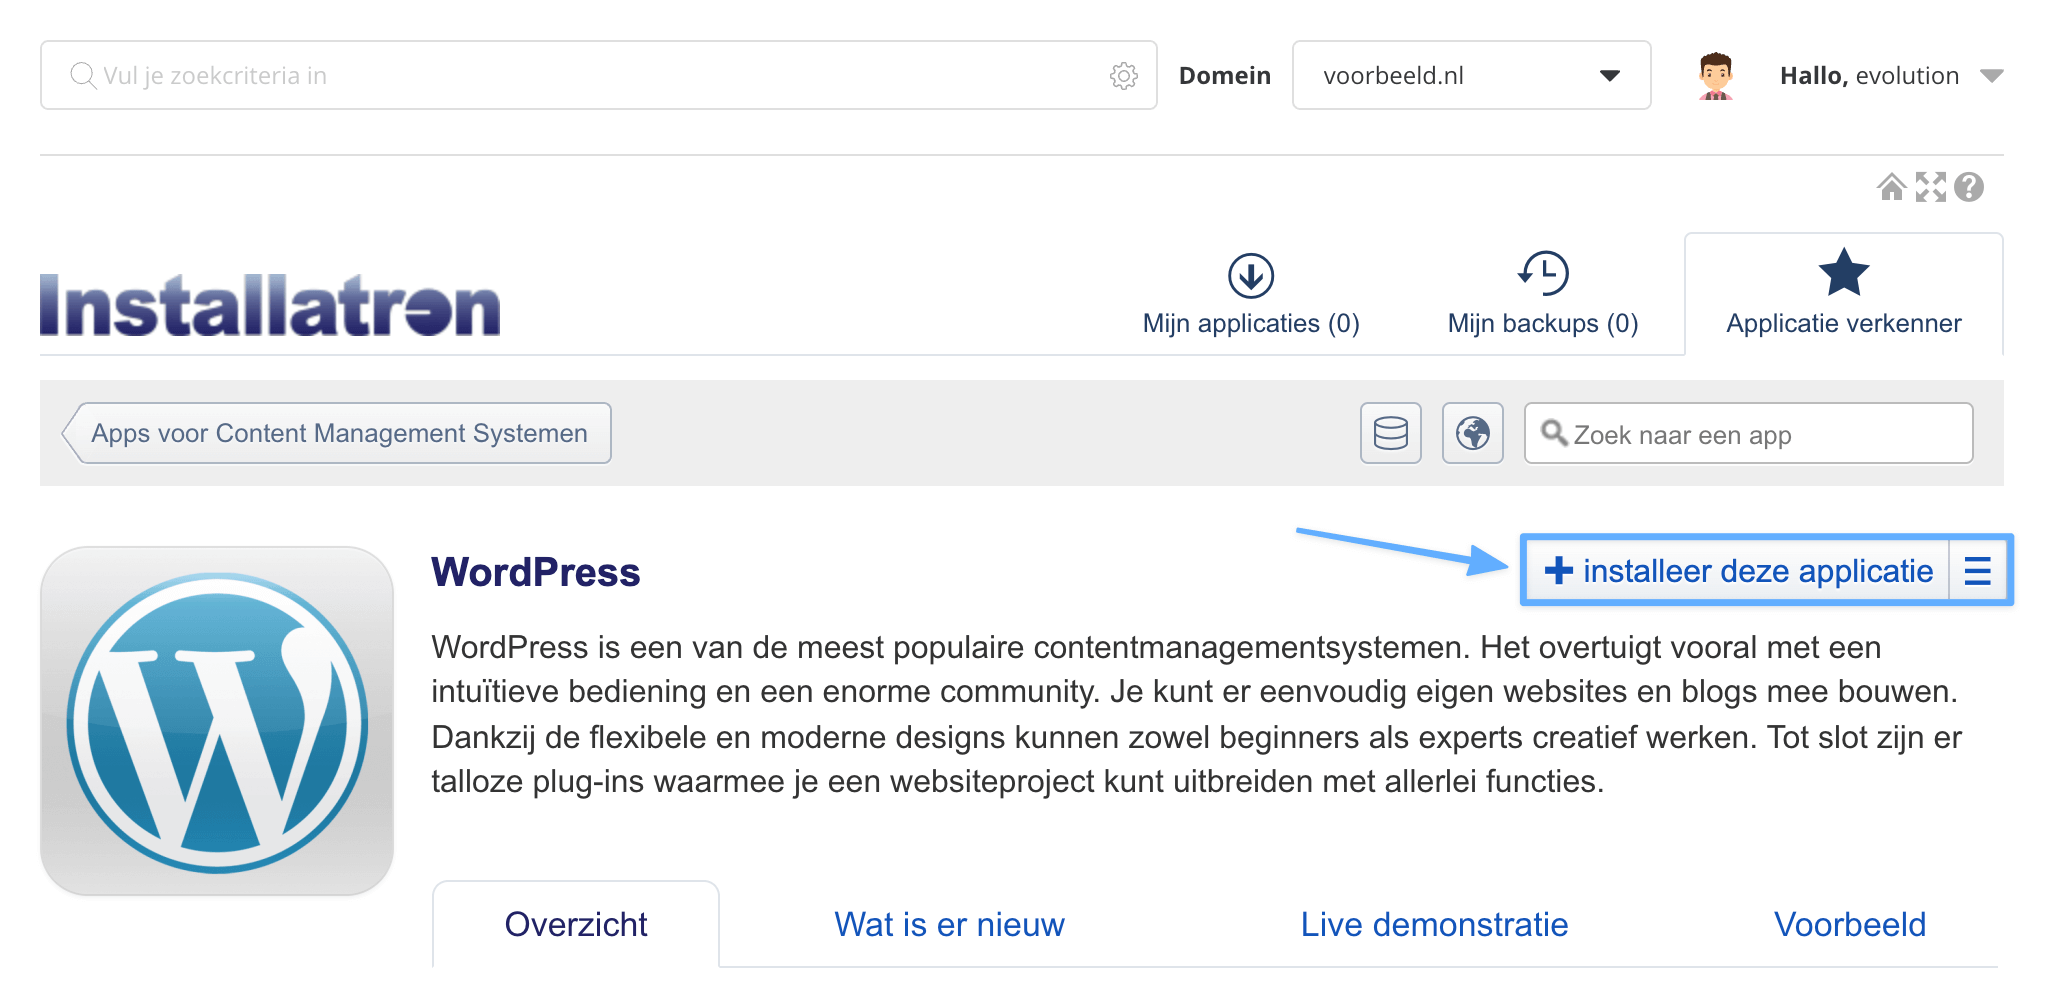Click the WordPress logo thumbnail
This screenshot has width=2048, height=1008.
(217, 721)
